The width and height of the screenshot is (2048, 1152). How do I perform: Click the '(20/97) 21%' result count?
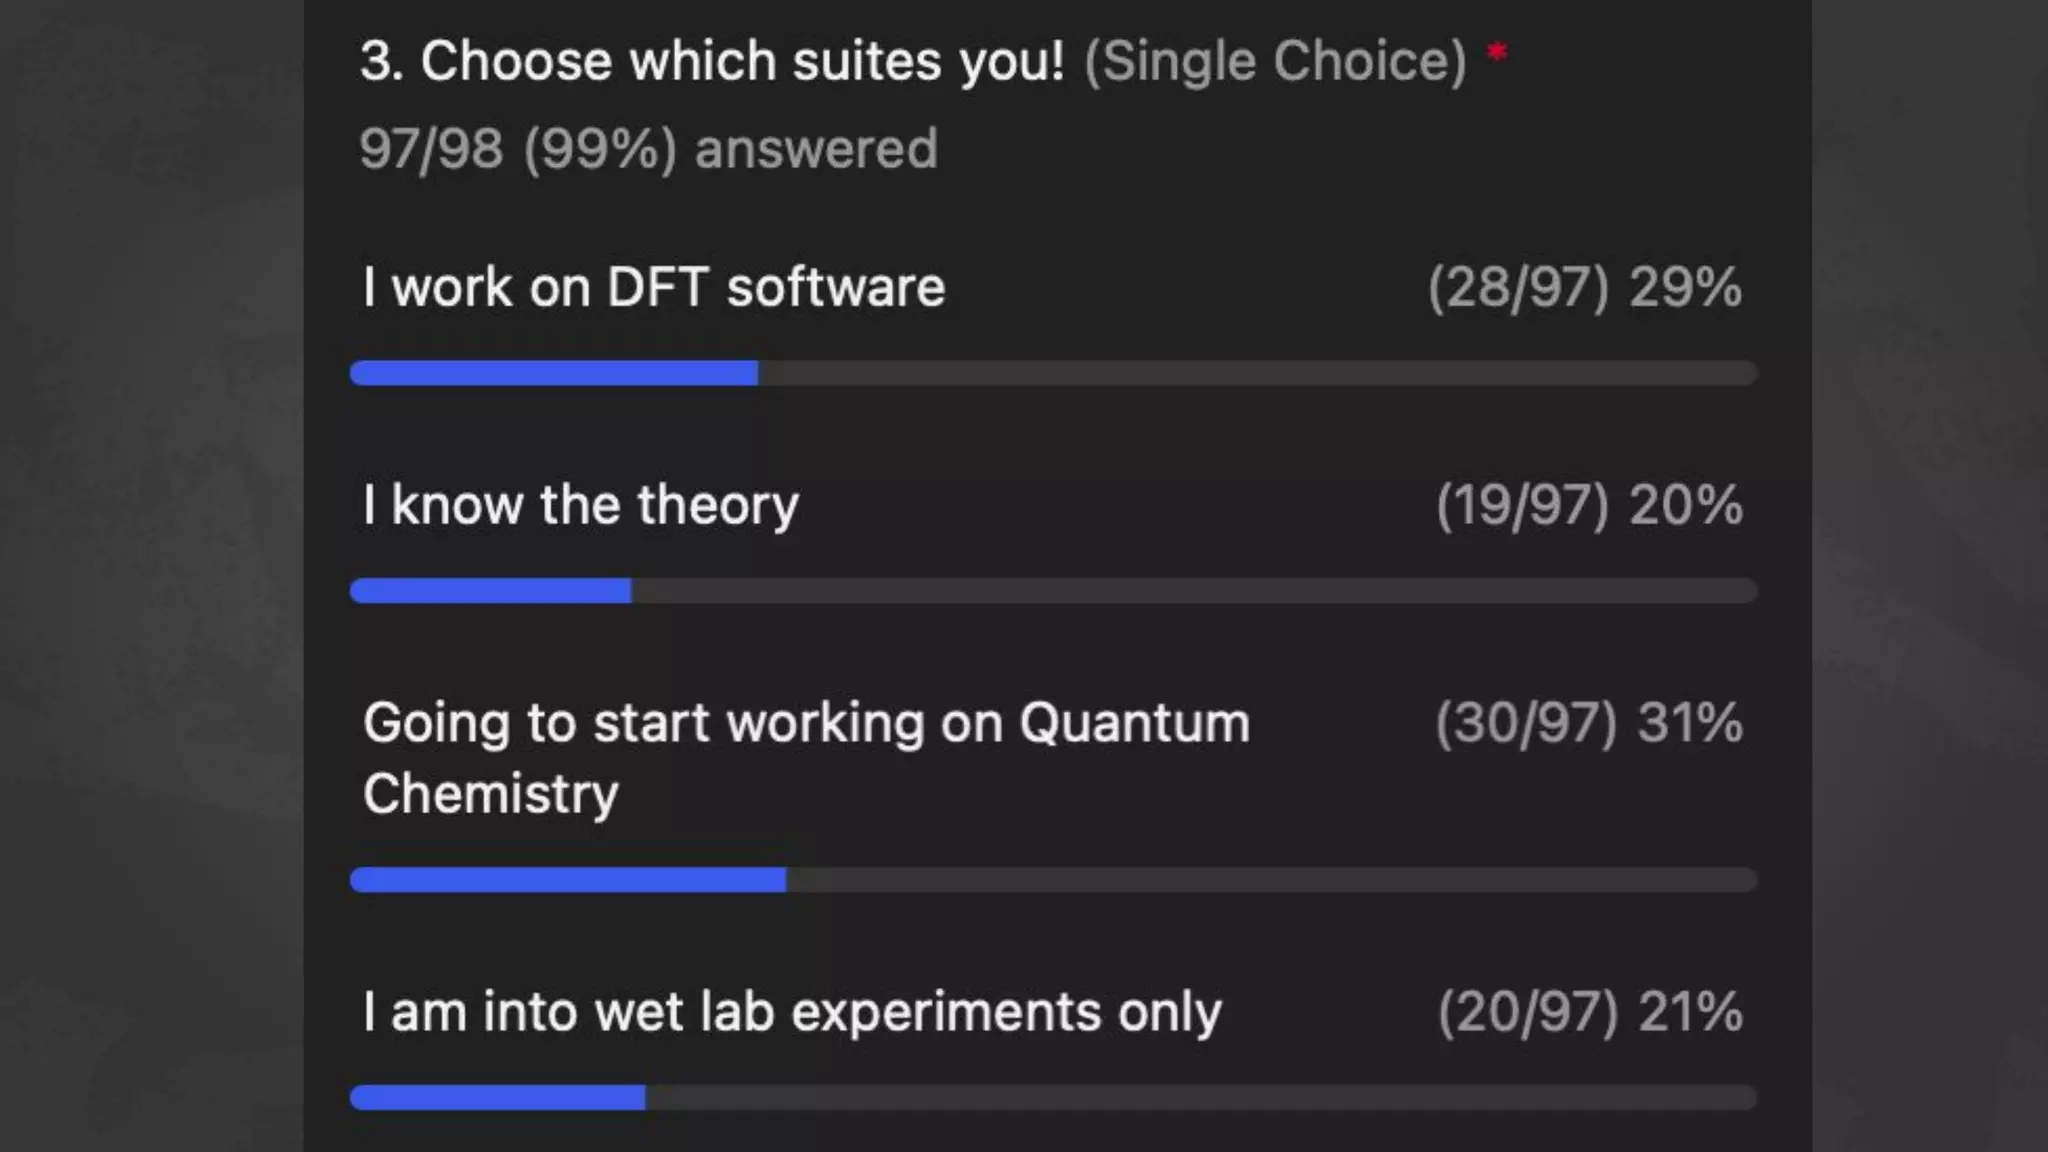[1591, 1012]
